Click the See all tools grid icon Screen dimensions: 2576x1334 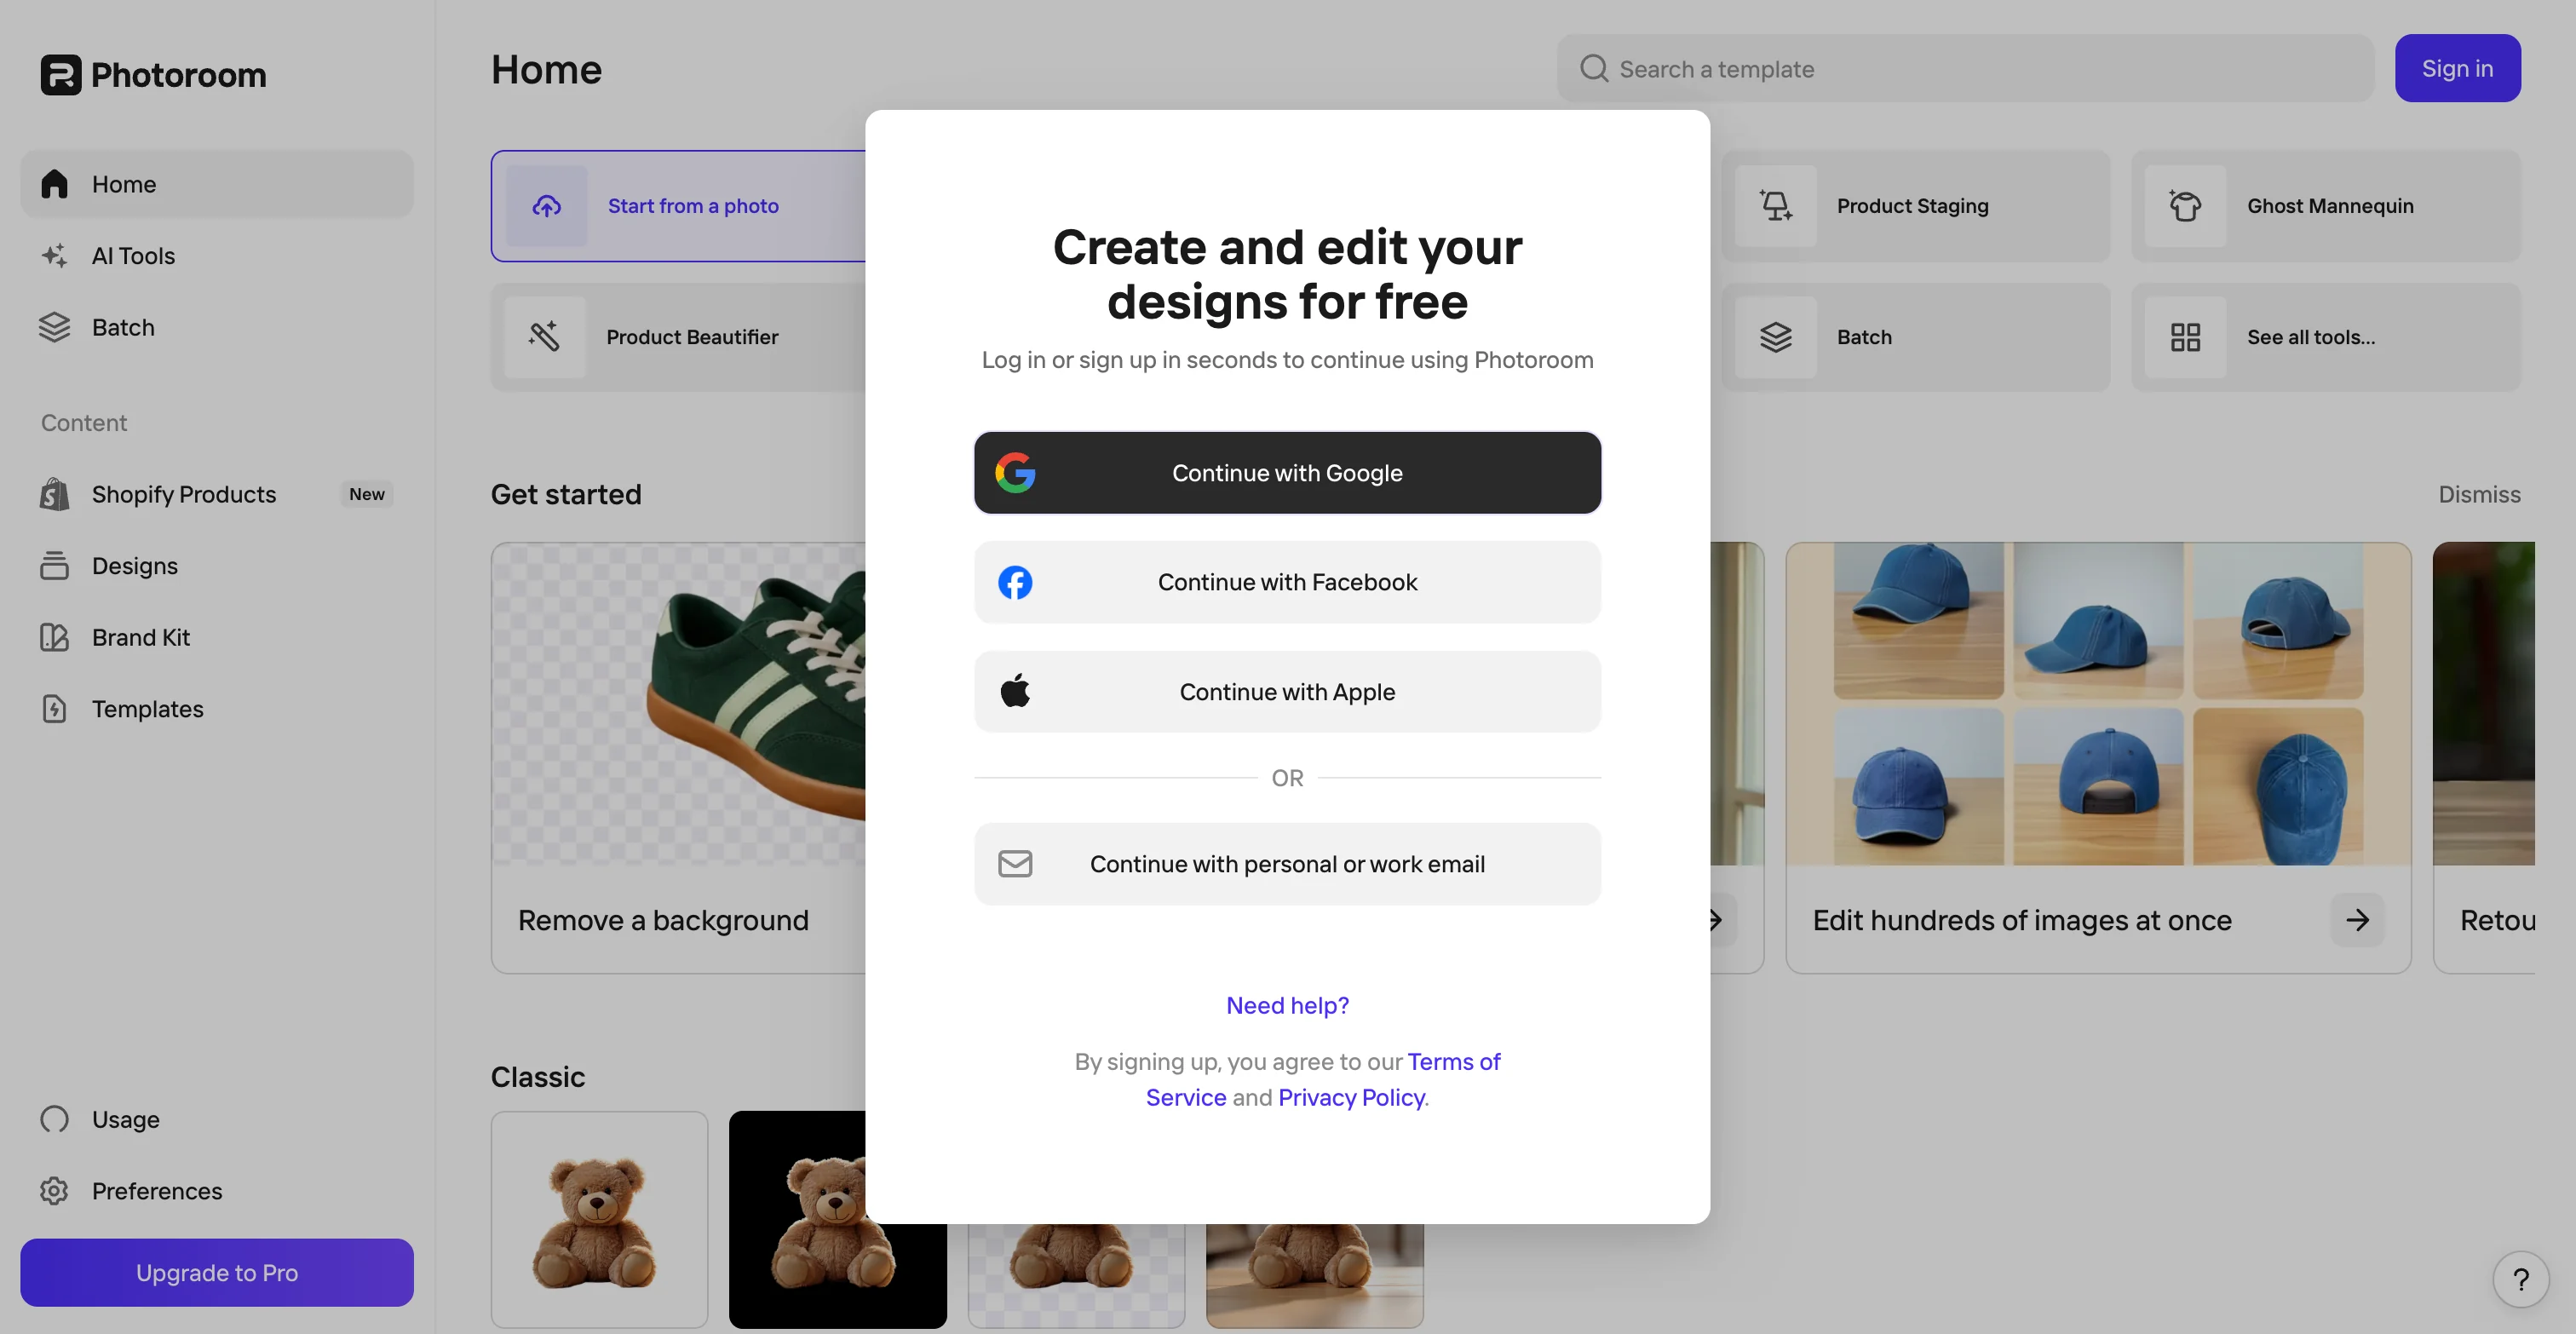(2186, 337)
